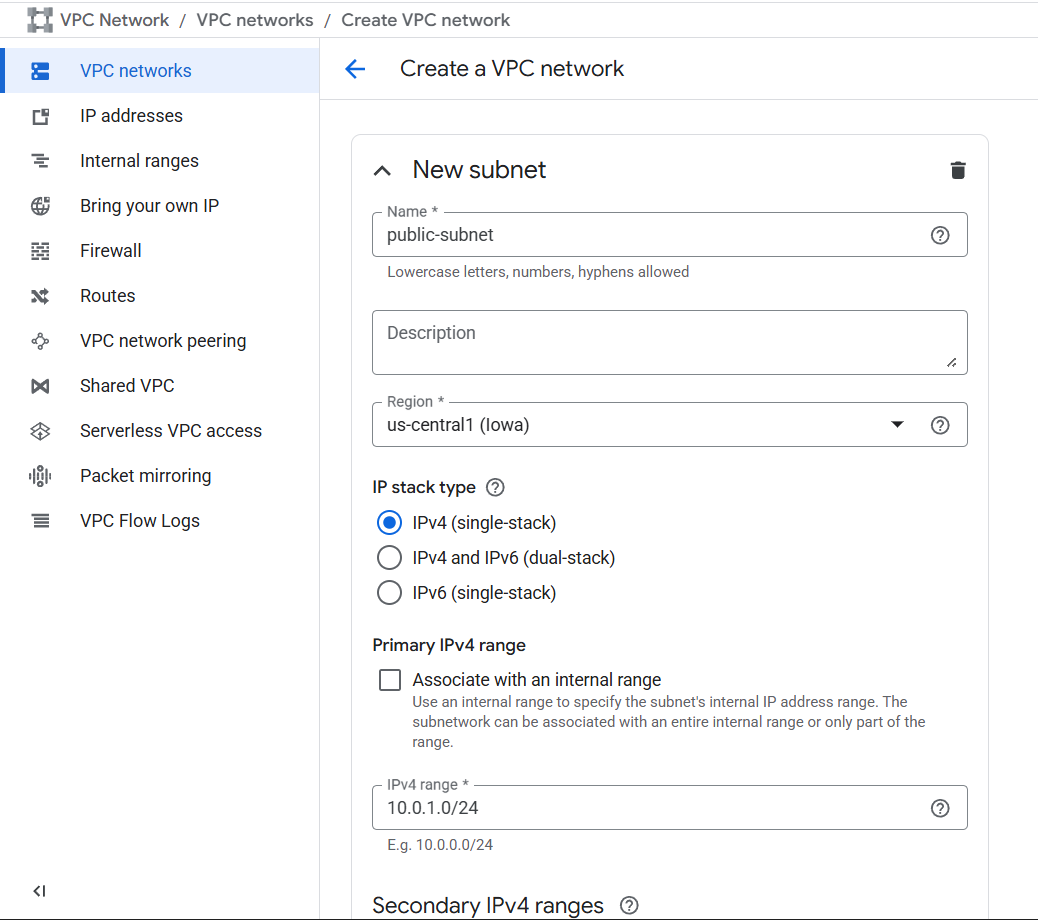Image resolution: width=1038 pixels, height=920 pixels.
Task: Click the help icon beside the Region dropdown
Action: pos(939,425)
